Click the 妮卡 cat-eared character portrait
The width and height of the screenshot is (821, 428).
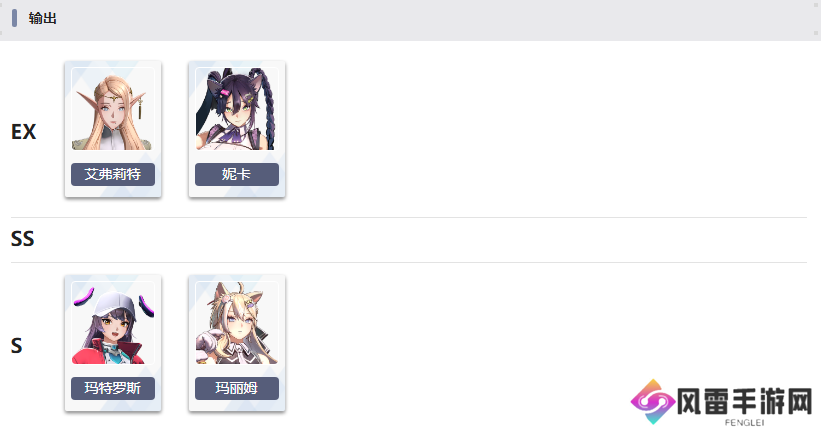(x=237, y=109)
